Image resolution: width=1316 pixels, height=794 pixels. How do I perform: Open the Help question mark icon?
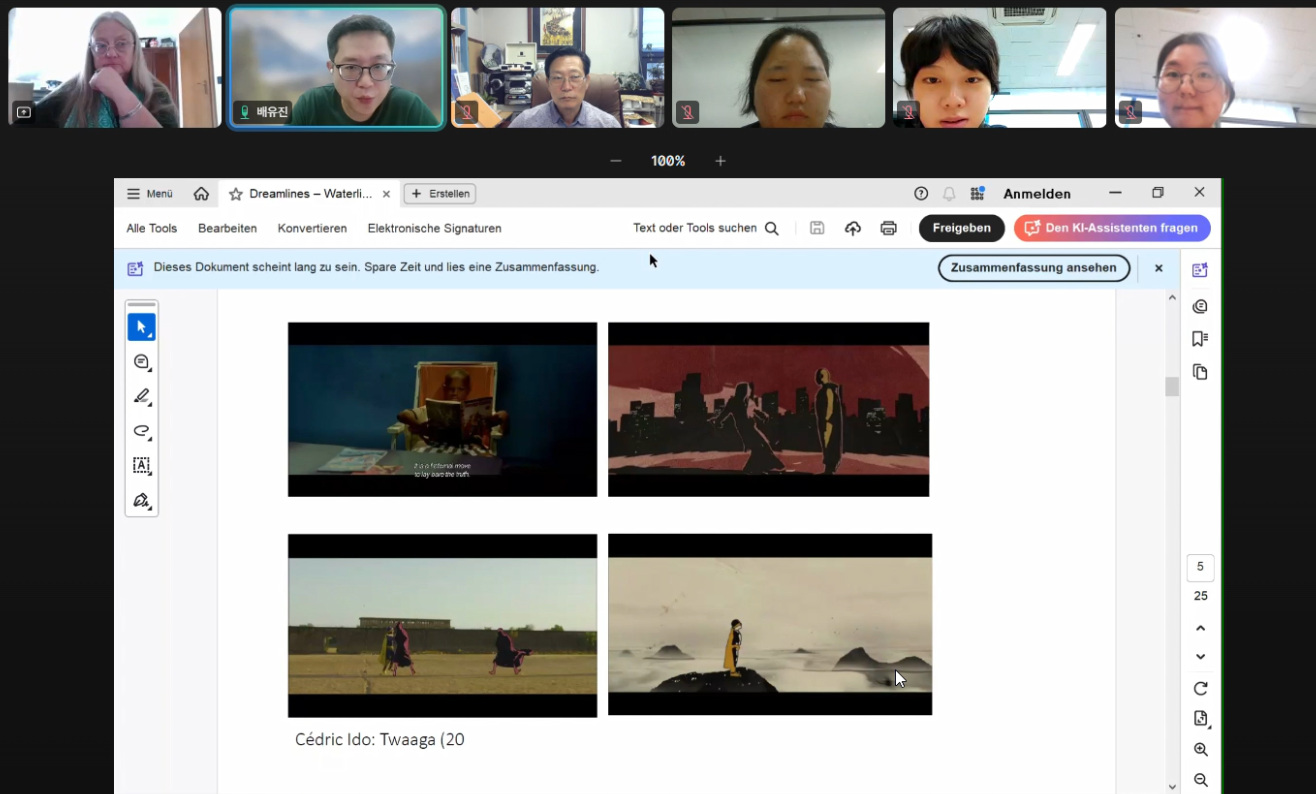[x=921, y=194]
